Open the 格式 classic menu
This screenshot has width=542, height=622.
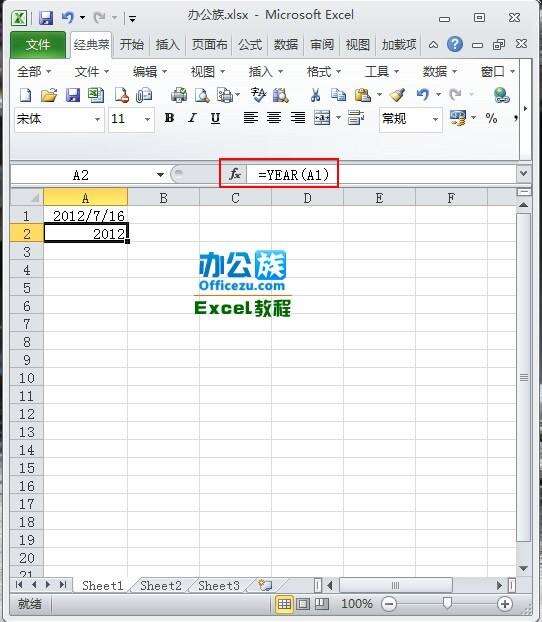click(x=324, y=72)
